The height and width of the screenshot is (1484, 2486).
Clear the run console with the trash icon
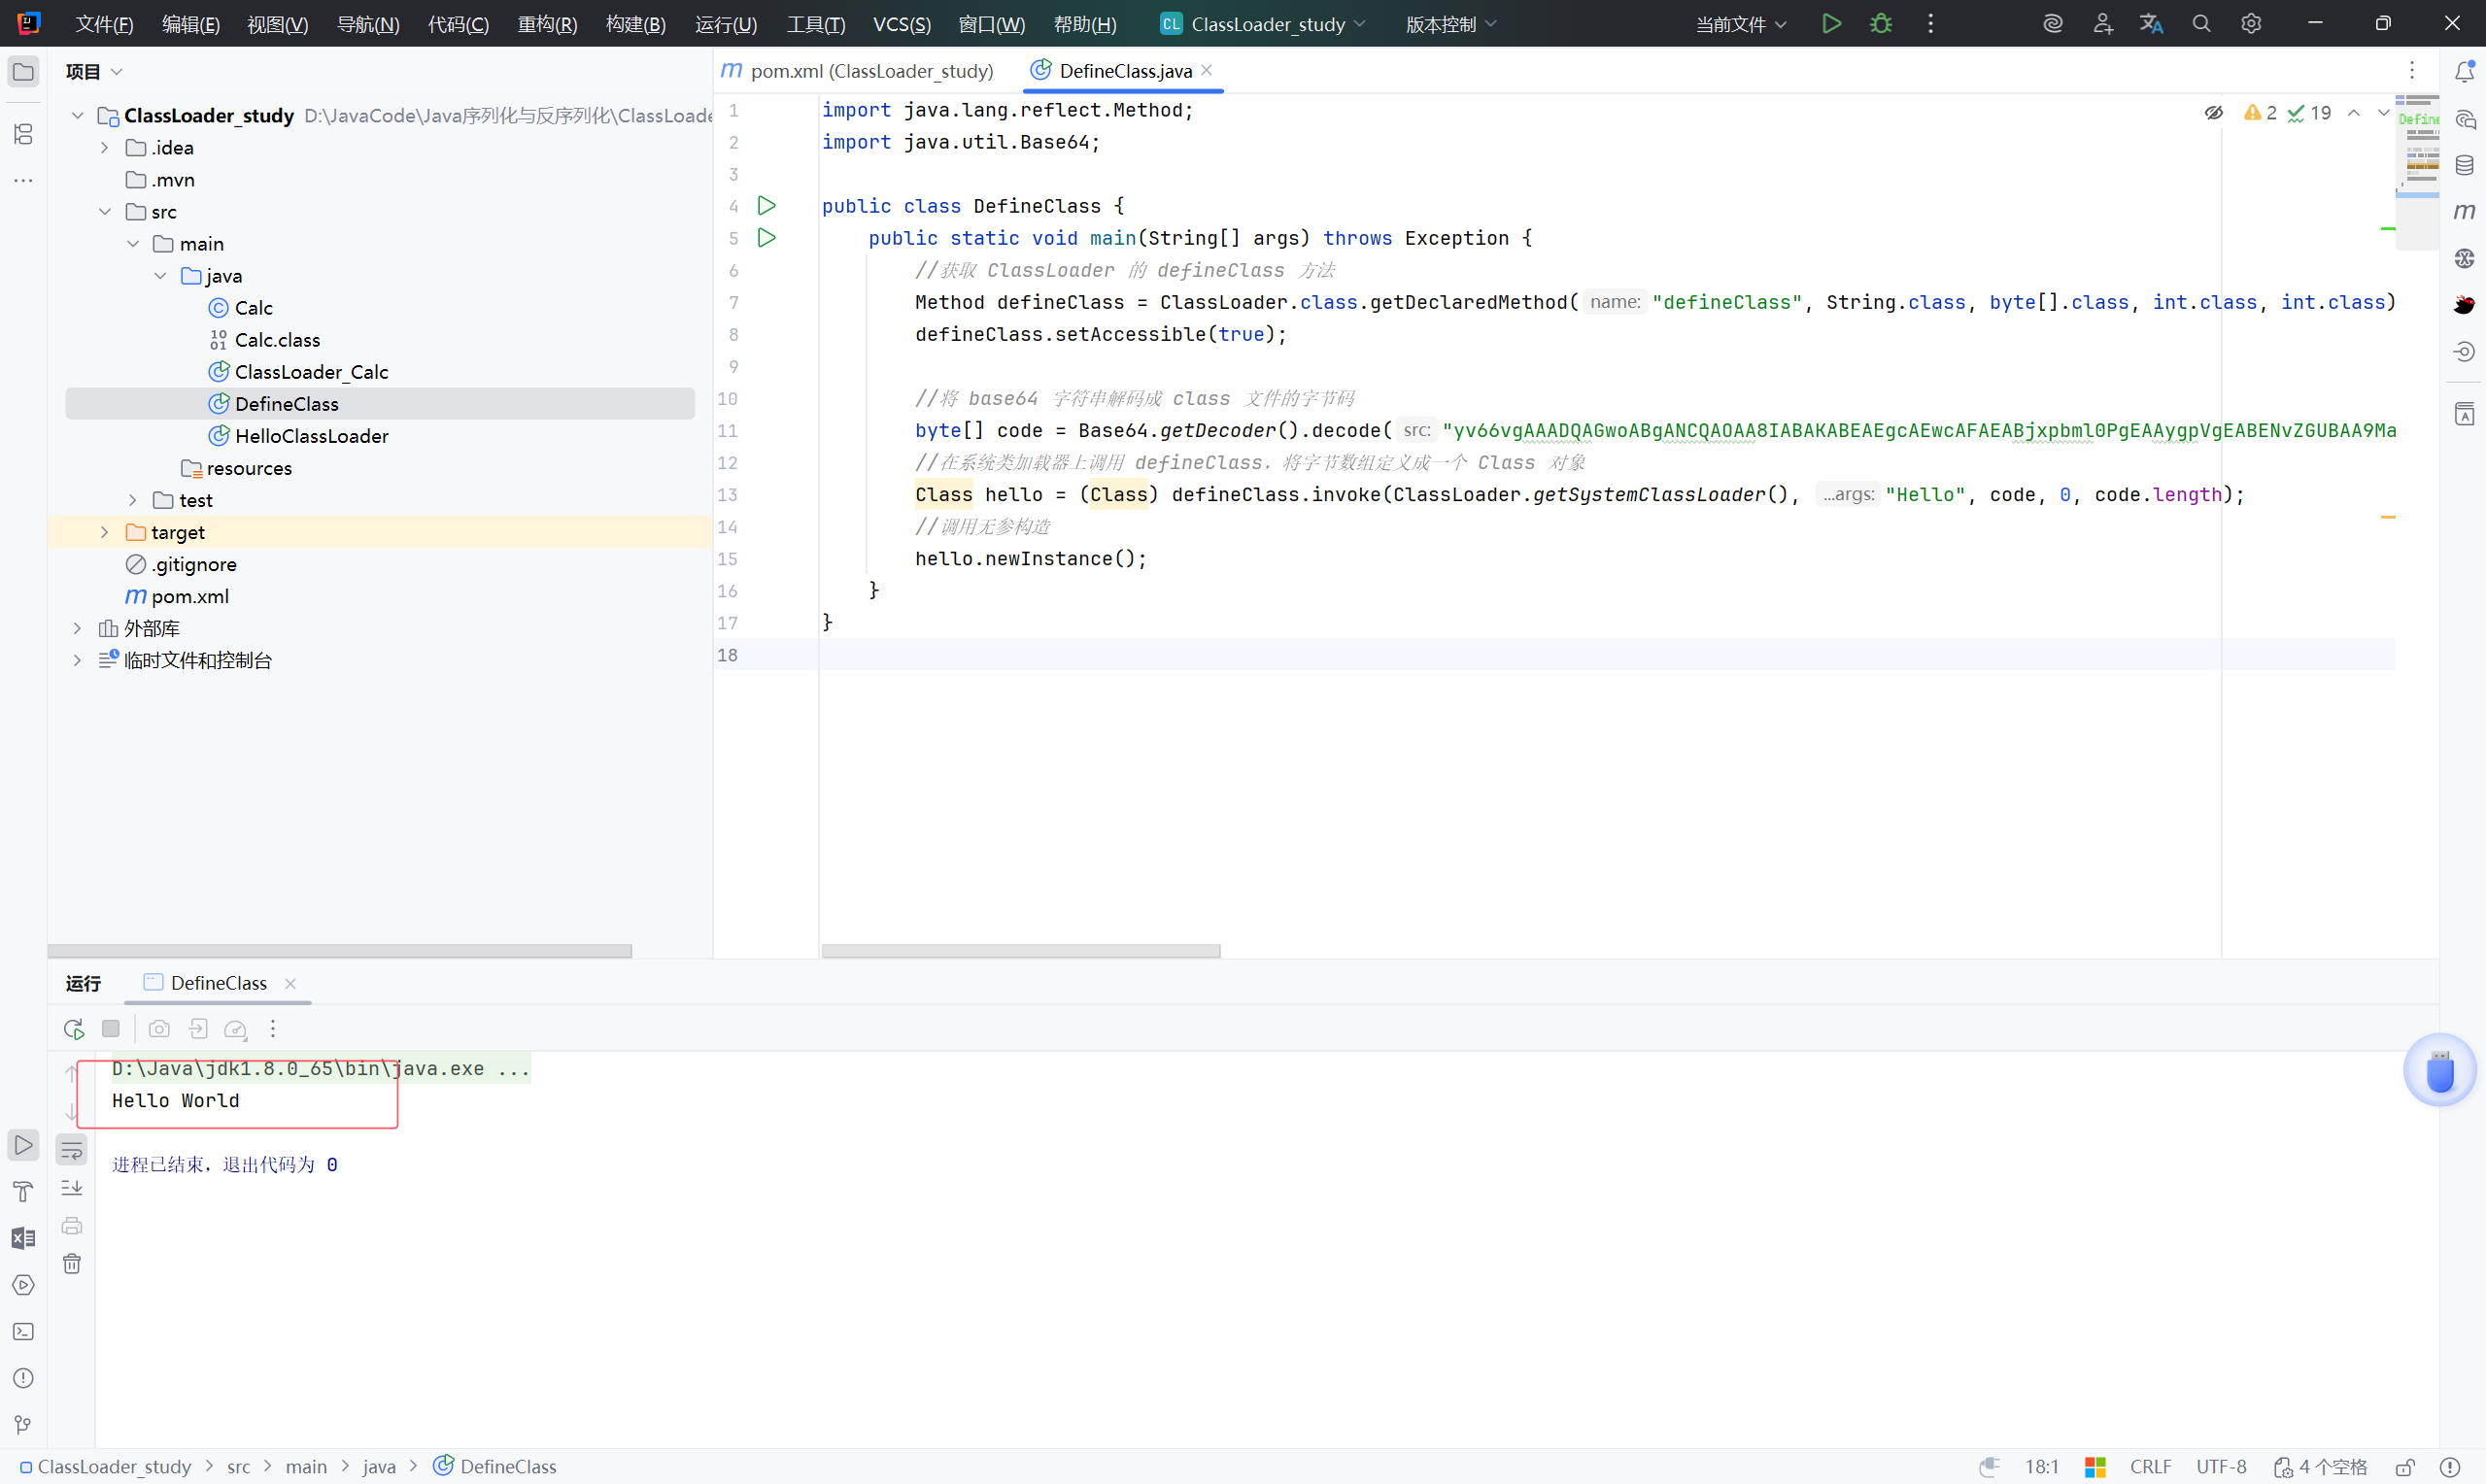click(72, 1264)
